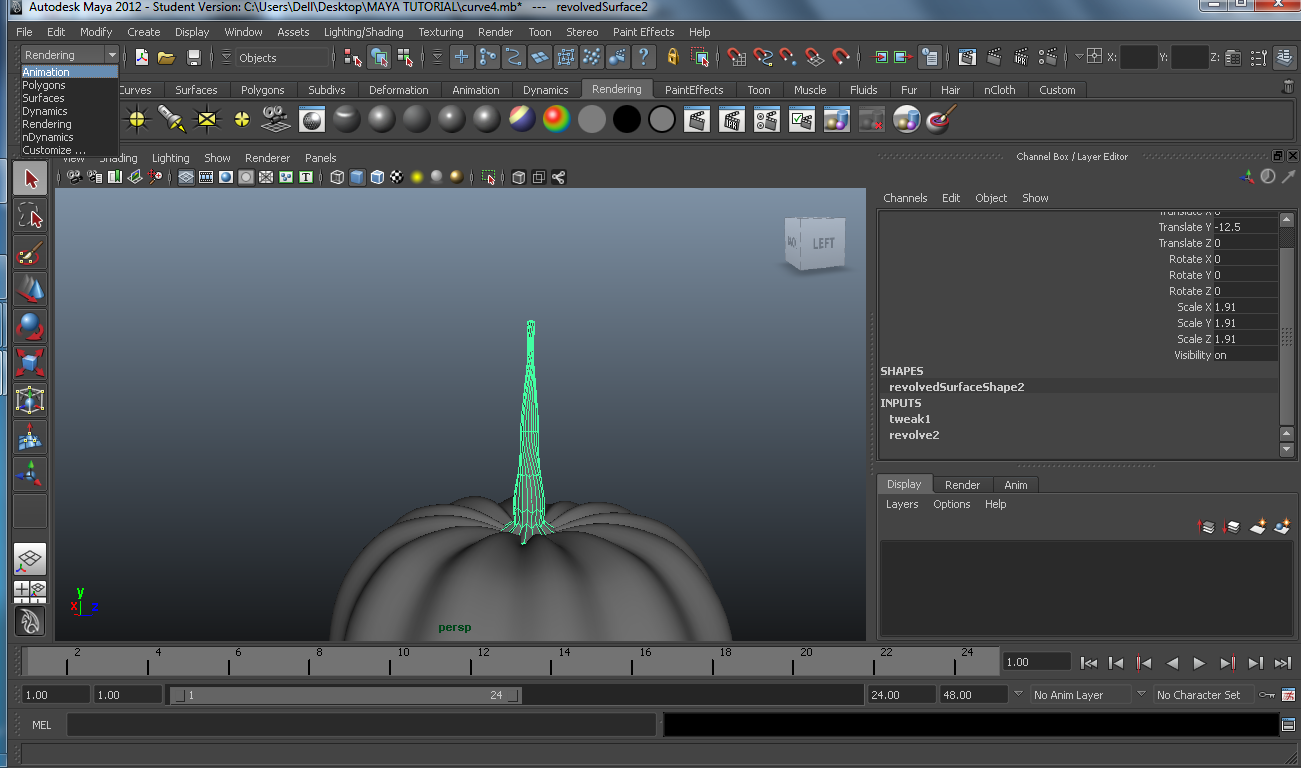Screen dimensions: 1301x768
Task: Open the viewport Renderer menu
Action: (267, 158)
